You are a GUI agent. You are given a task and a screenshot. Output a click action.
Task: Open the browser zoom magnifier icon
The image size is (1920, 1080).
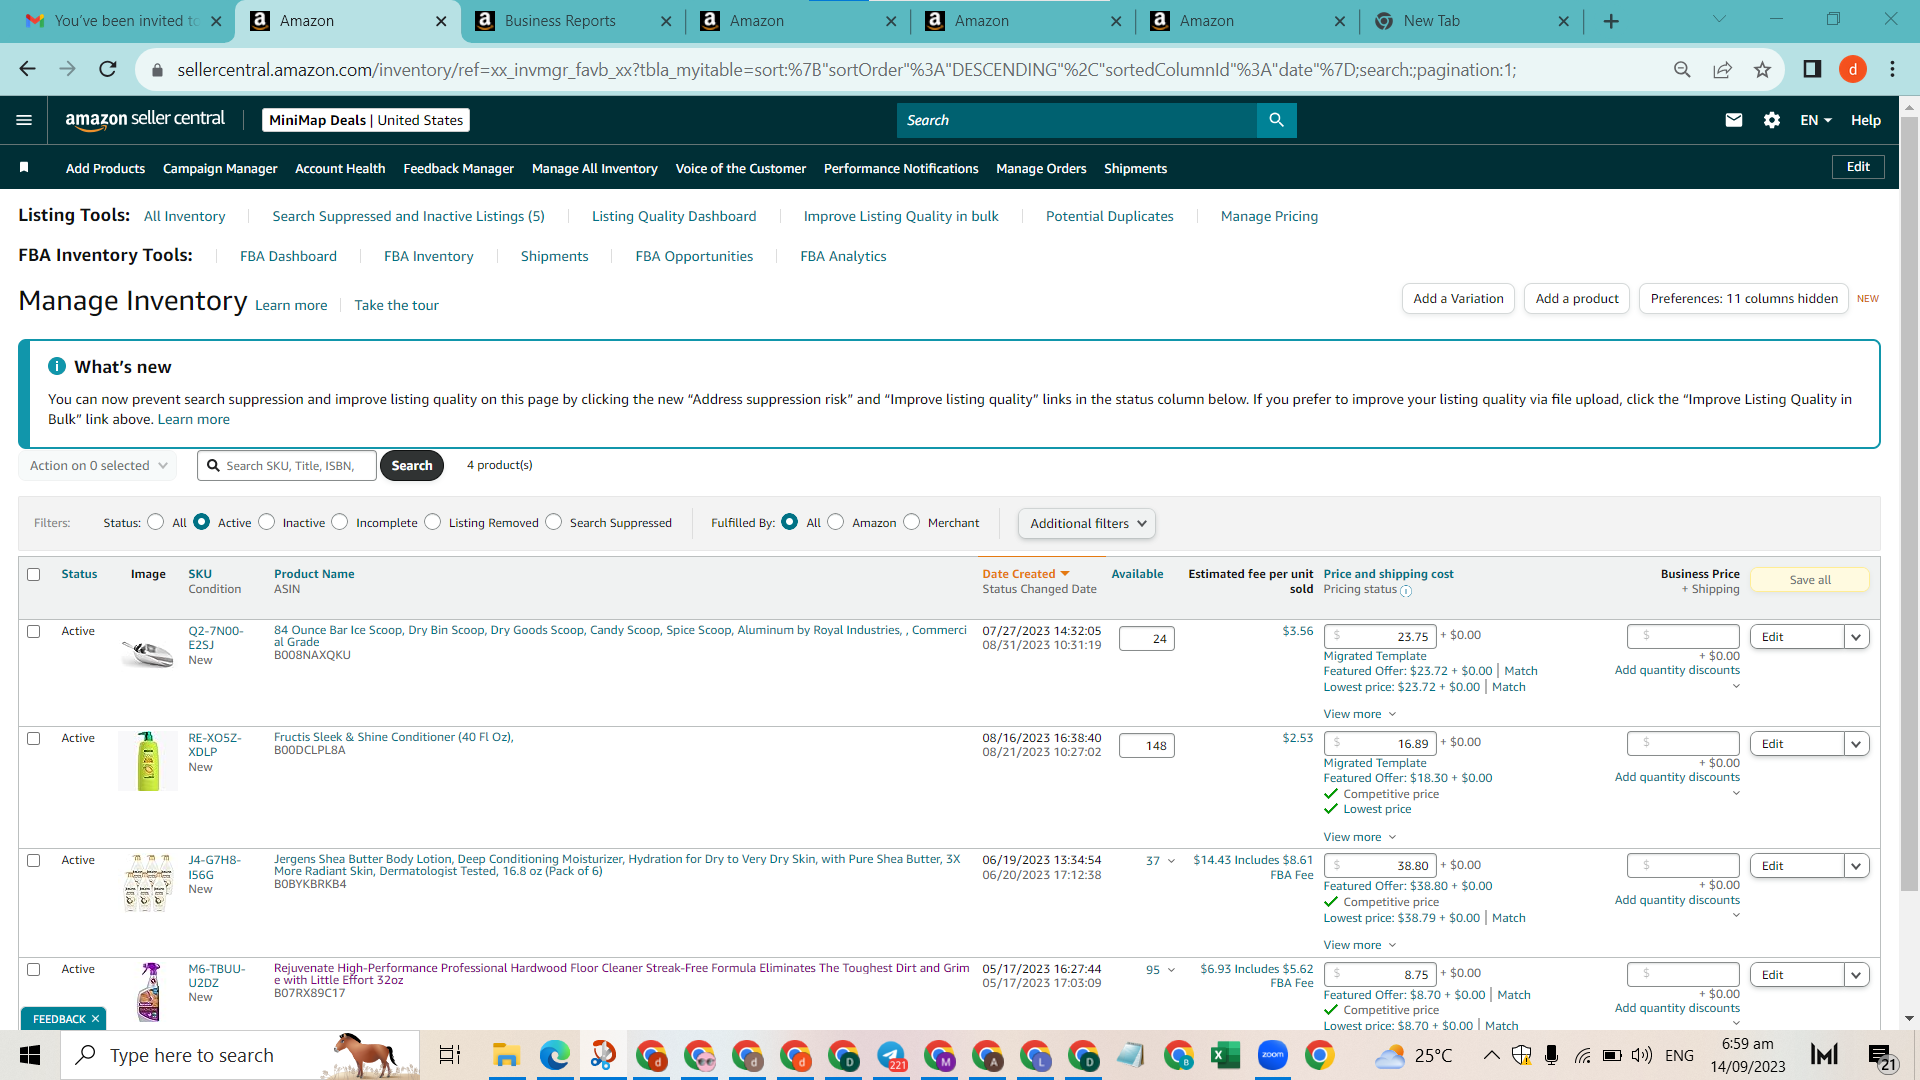pyautogui.click(x=1682, y=69)
